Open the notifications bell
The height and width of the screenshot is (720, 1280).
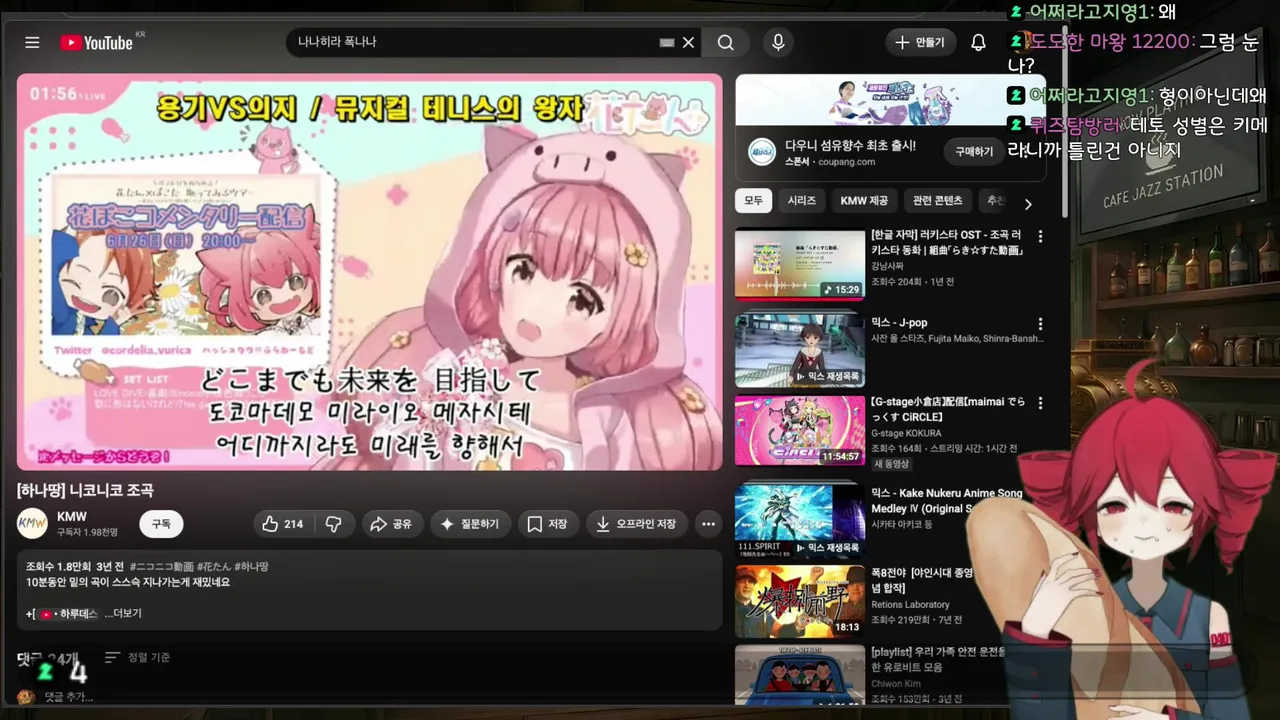978,42
